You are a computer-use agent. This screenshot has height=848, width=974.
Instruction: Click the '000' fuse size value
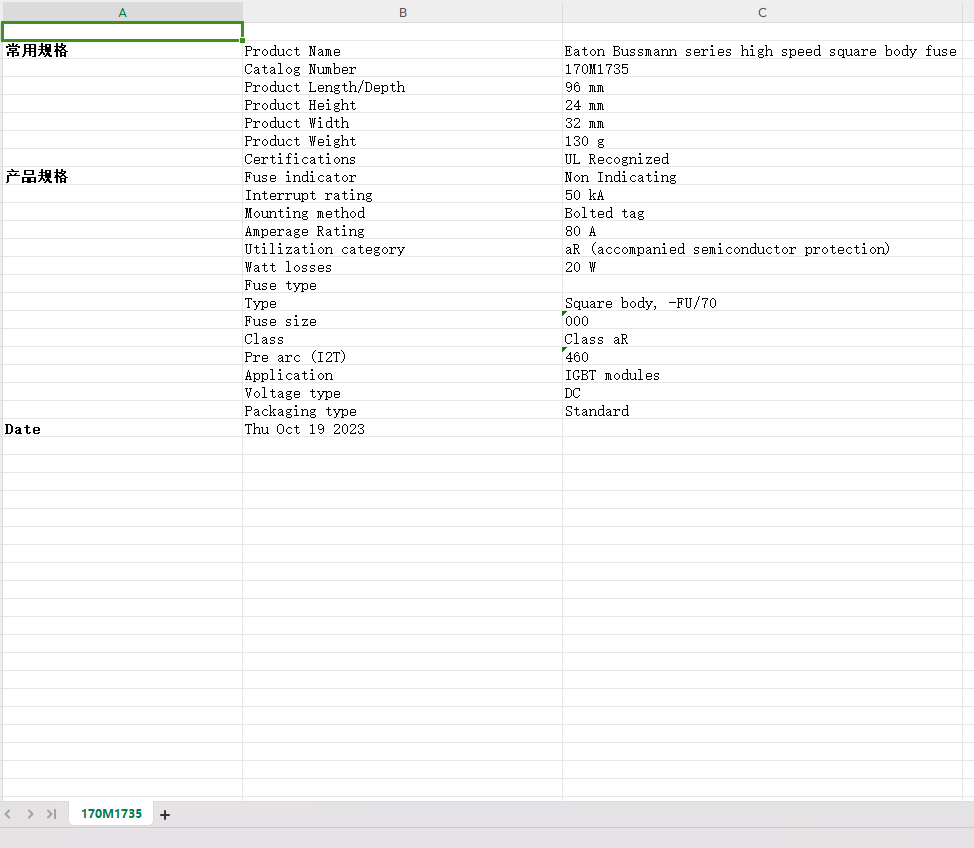[x=762, y=321]
